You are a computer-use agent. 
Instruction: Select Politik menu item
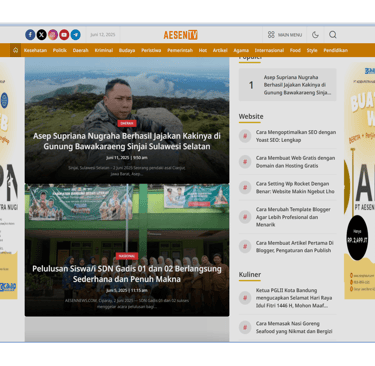(x=60, y=50)
